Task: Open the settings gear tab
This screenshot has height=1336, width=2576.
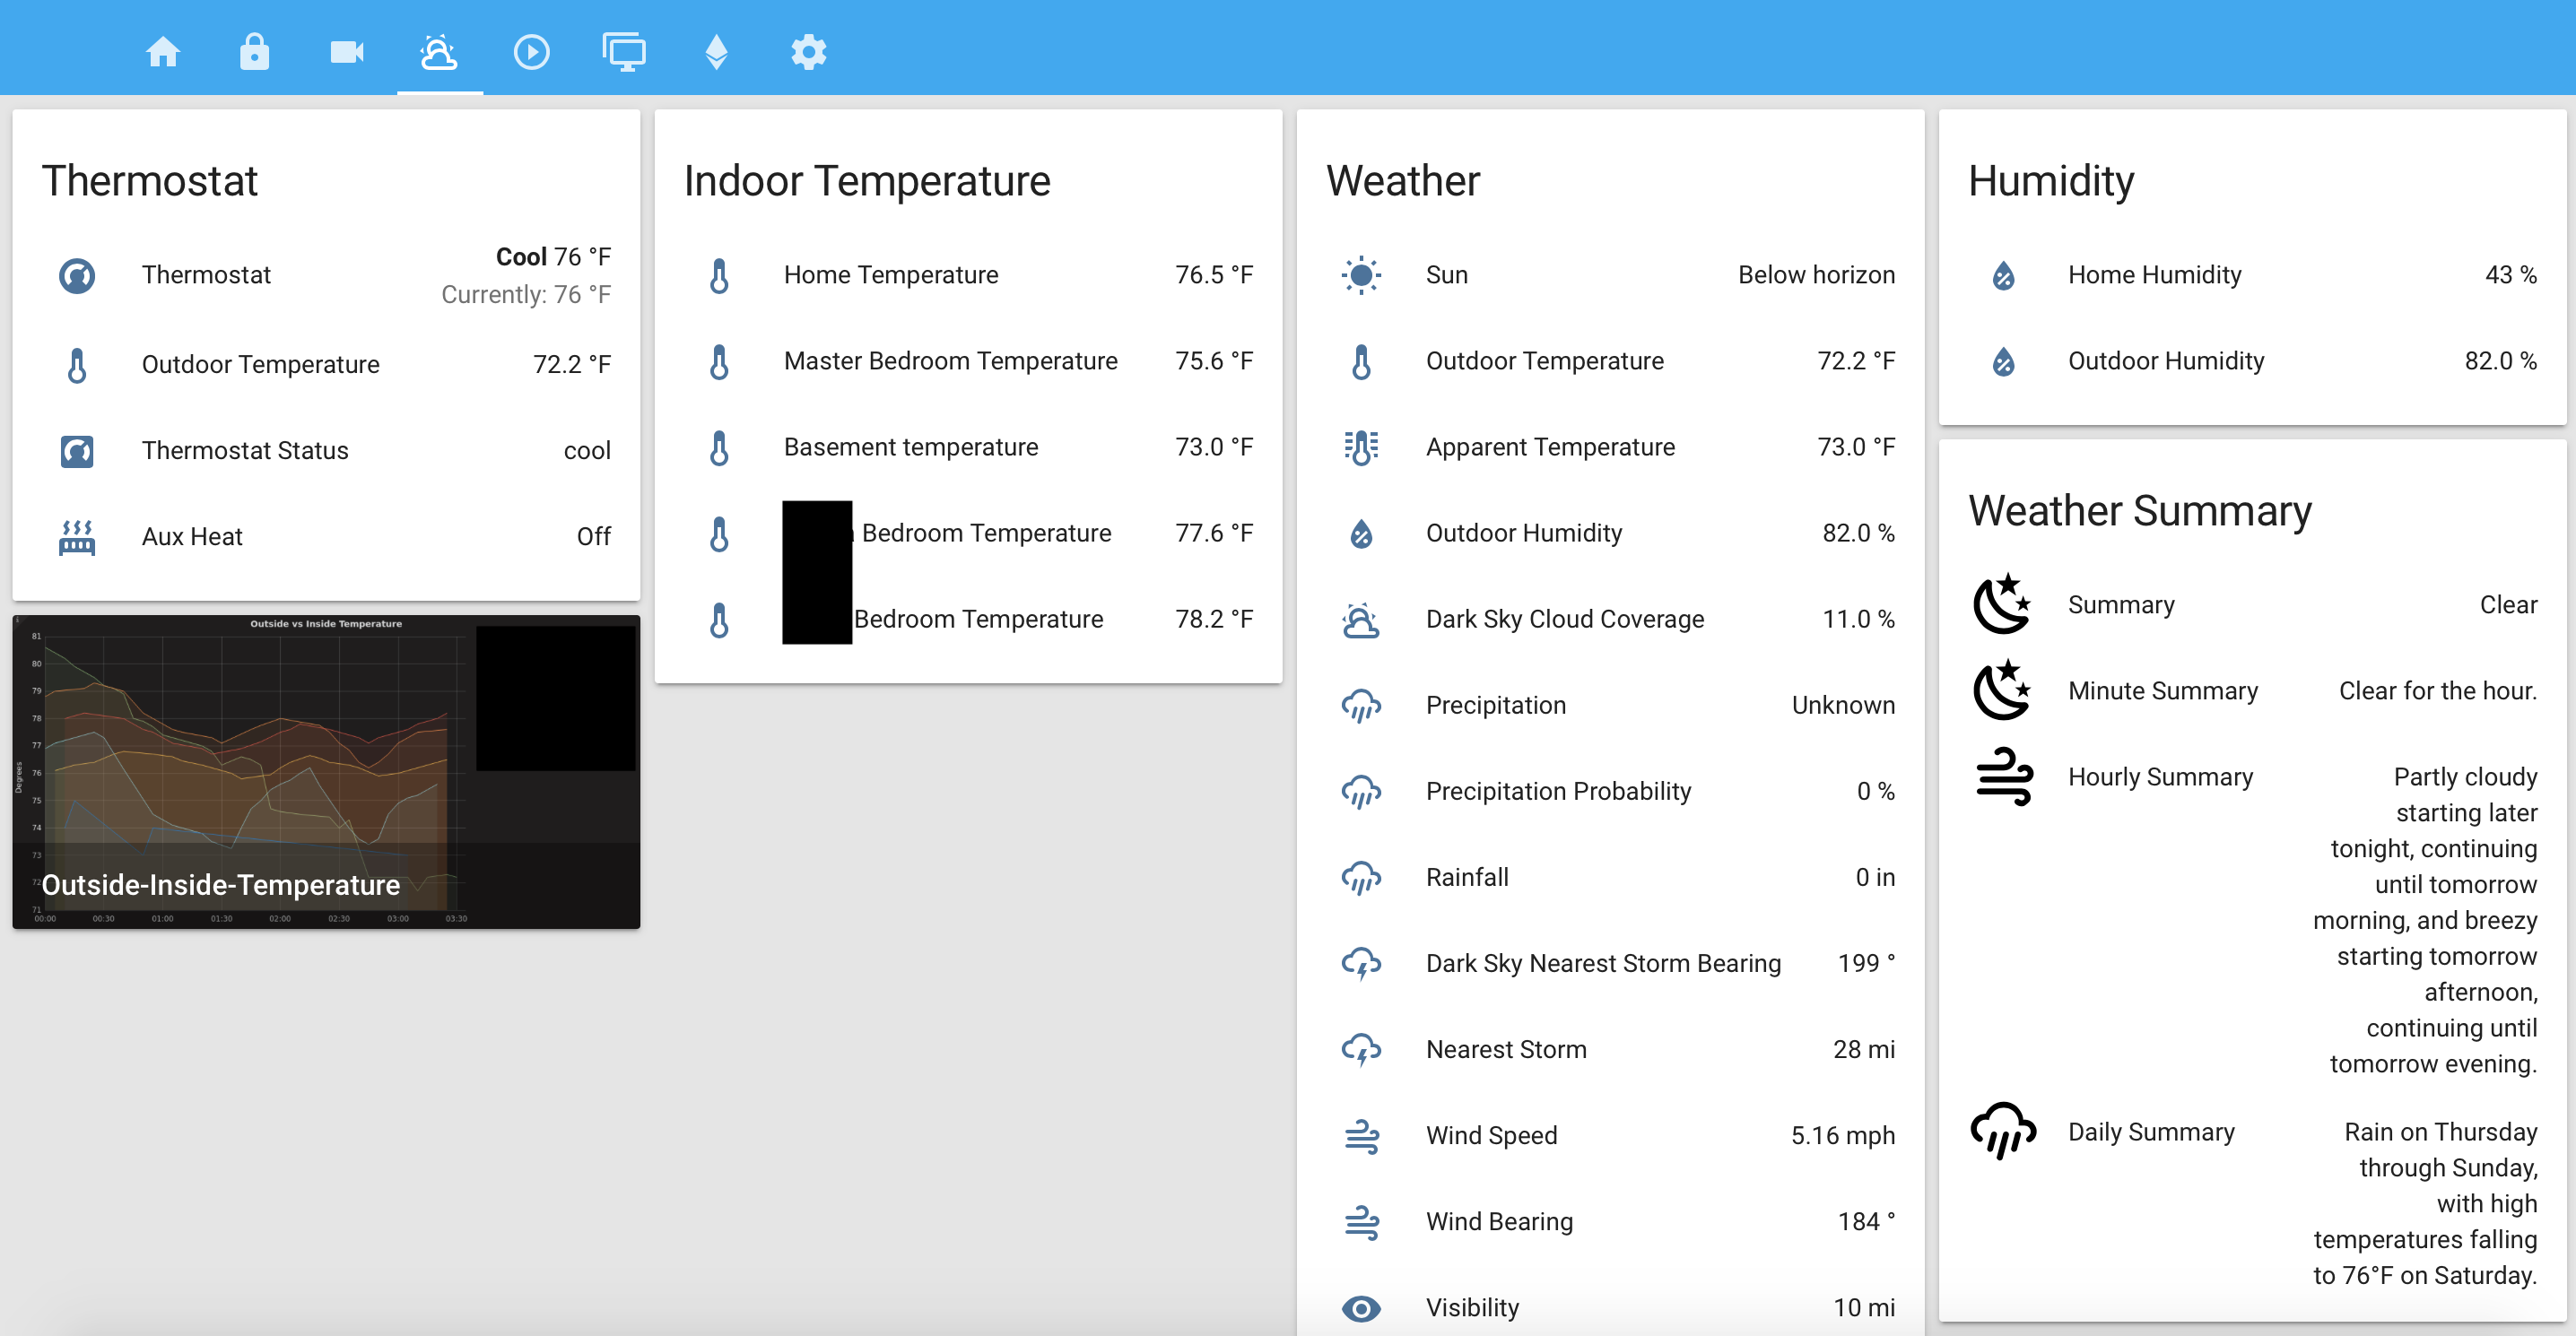Action: 808,52
